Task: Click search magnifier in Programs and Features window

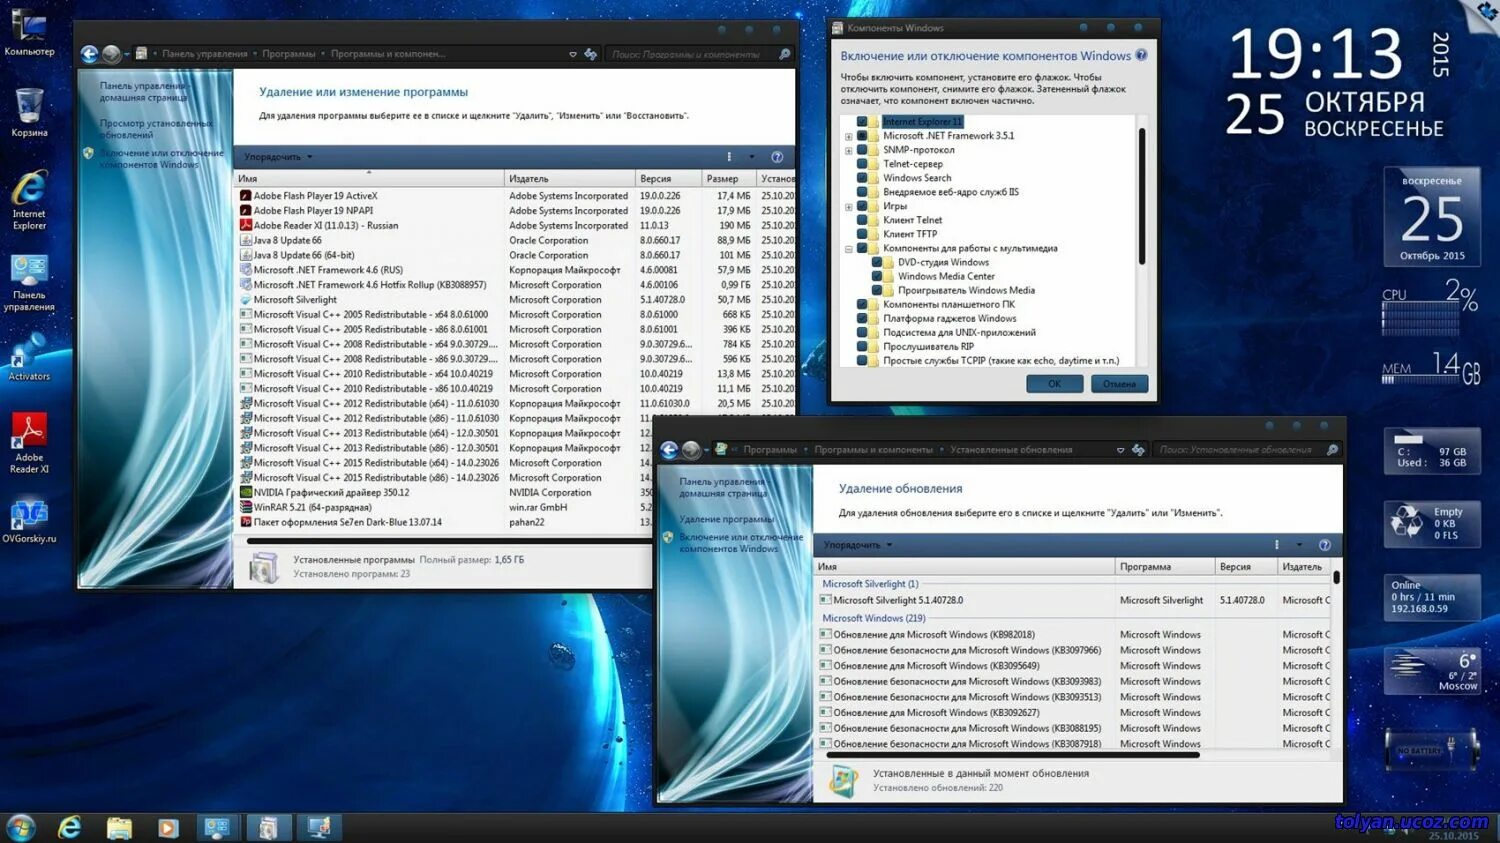Action: coord(785,54)
